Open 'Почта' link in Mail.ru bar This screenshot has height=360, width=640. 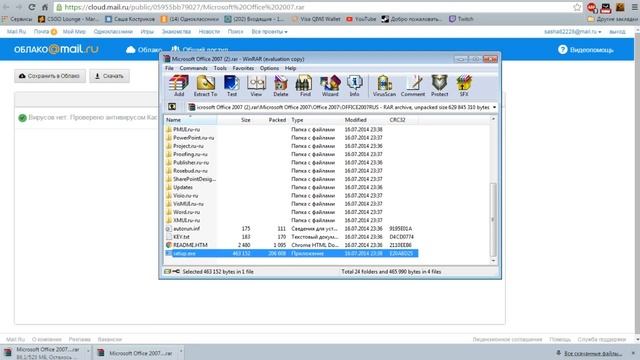[x=41, y=31]
